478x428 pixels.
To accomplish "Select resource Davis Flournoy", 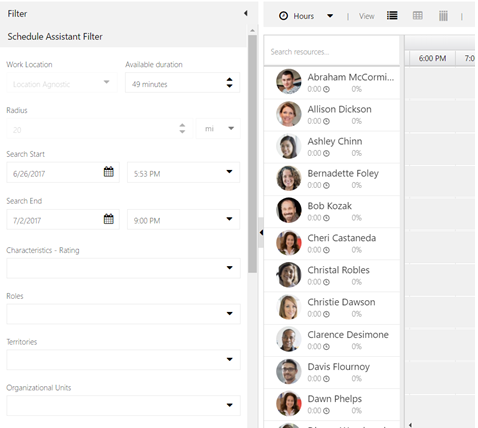I will point(332,372).
